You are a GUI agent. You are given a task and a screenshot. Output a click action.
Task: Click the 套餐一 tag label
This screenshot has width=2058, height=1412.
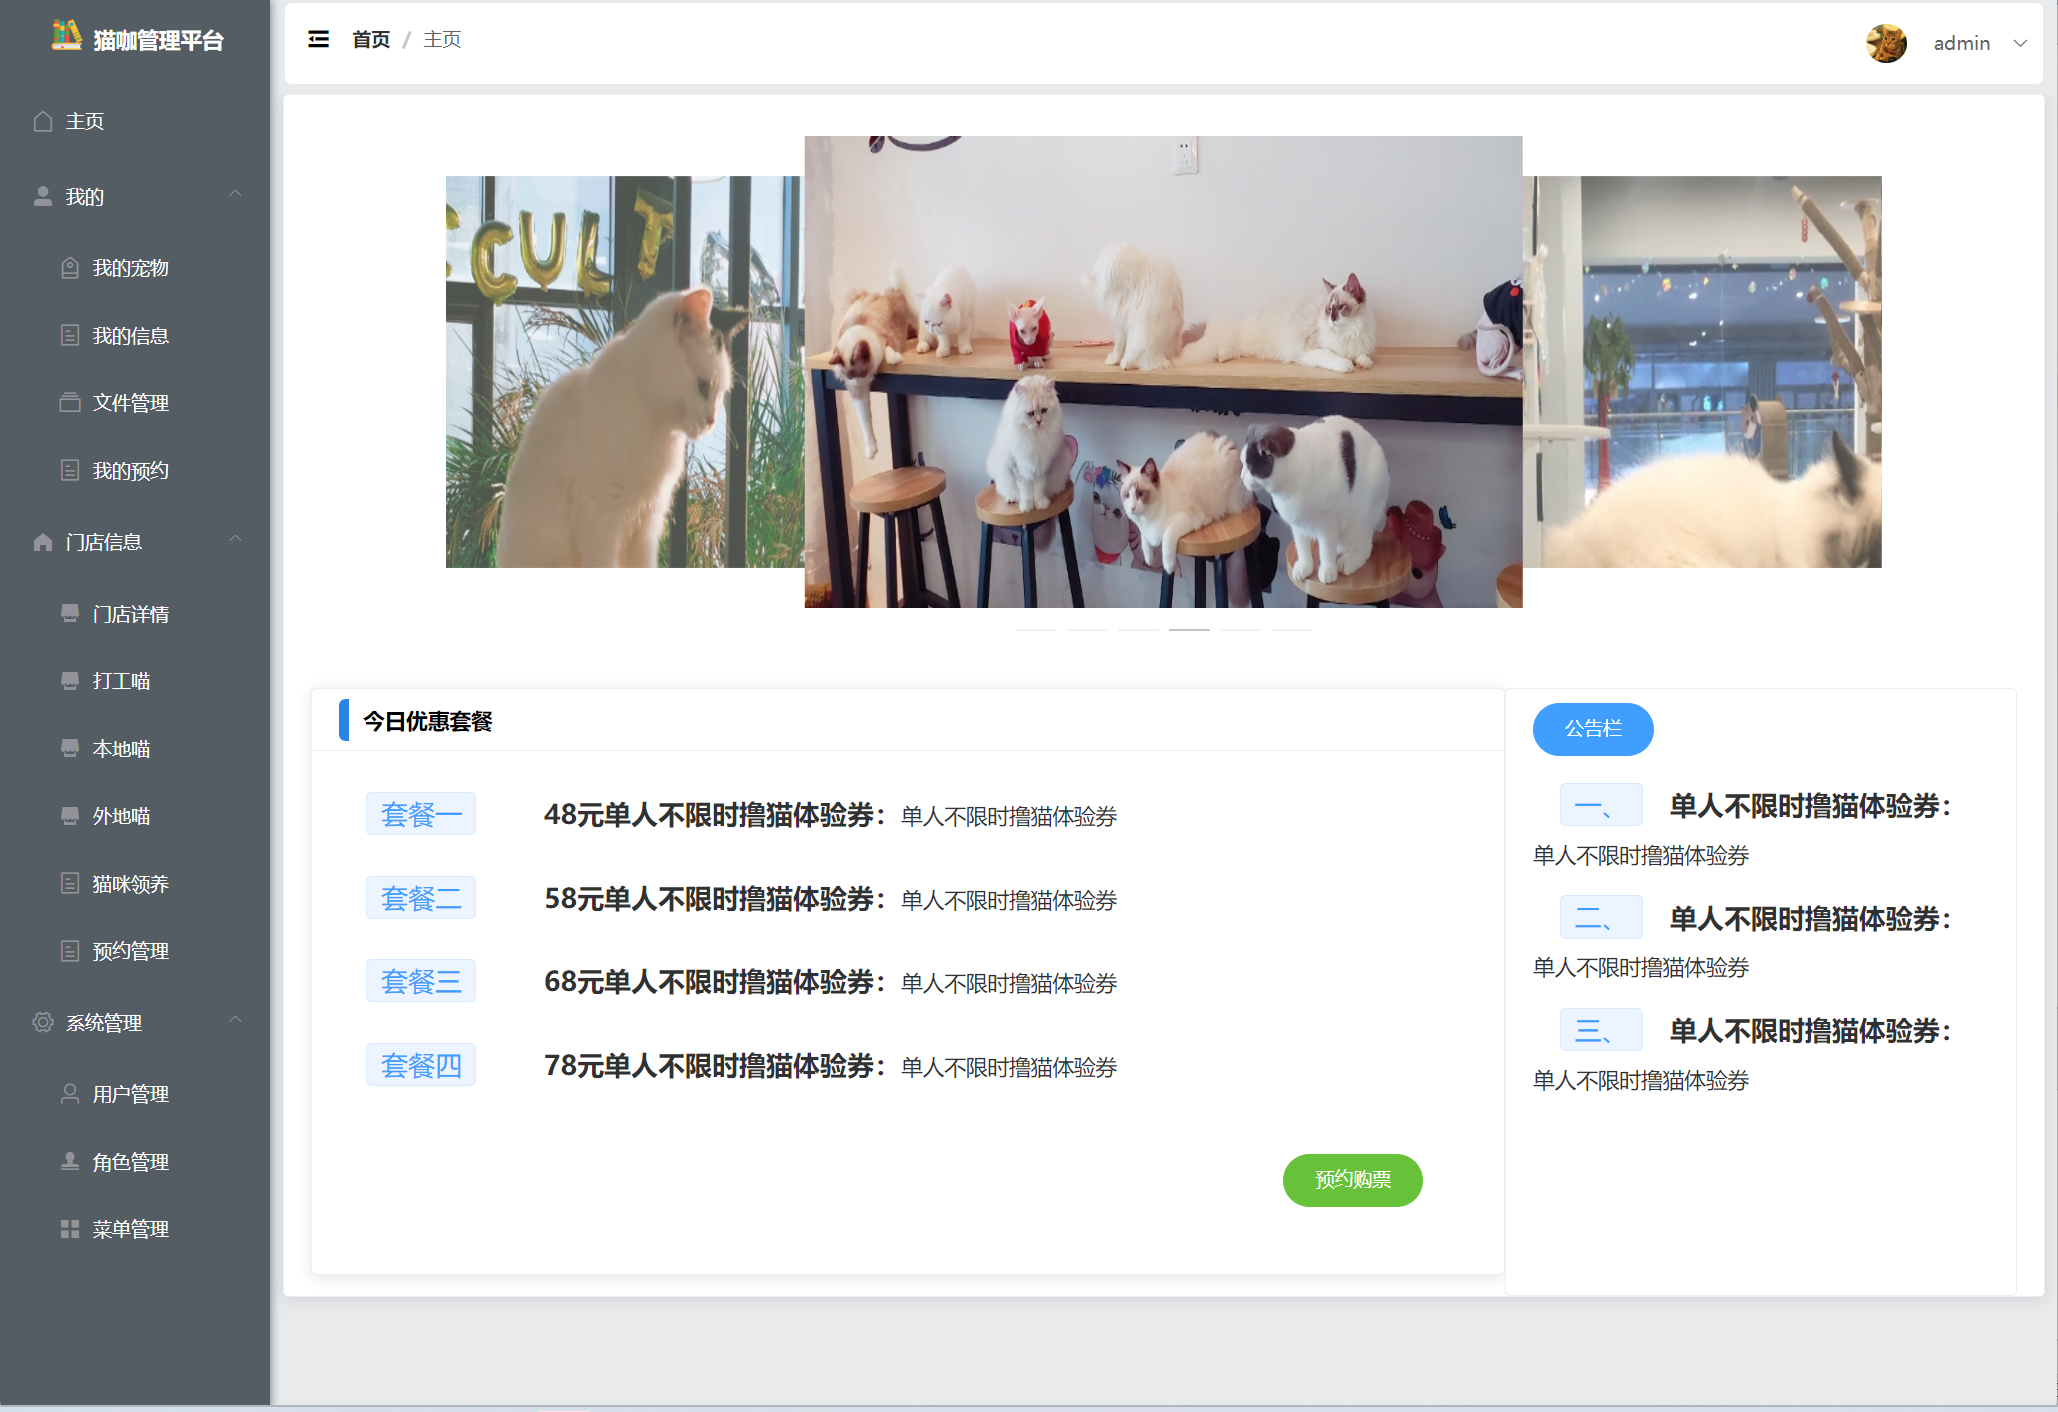[421, 814]
